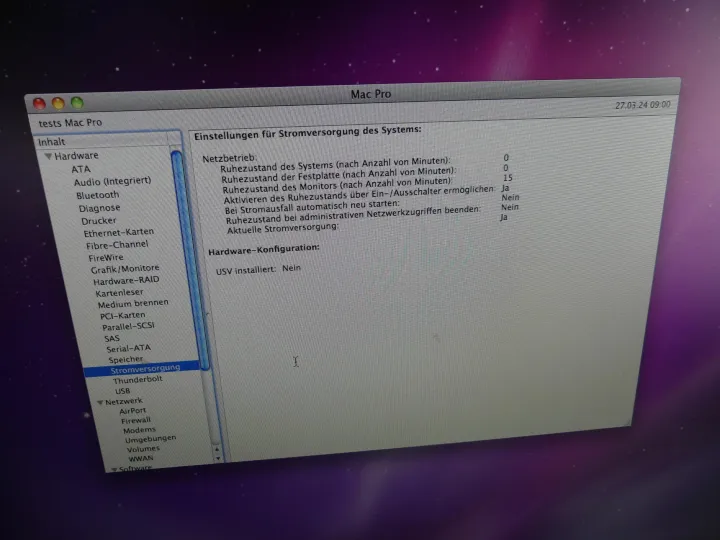Click the Hardware-Konfiguration heading
The image size is (720, 540).
(264, 250)
